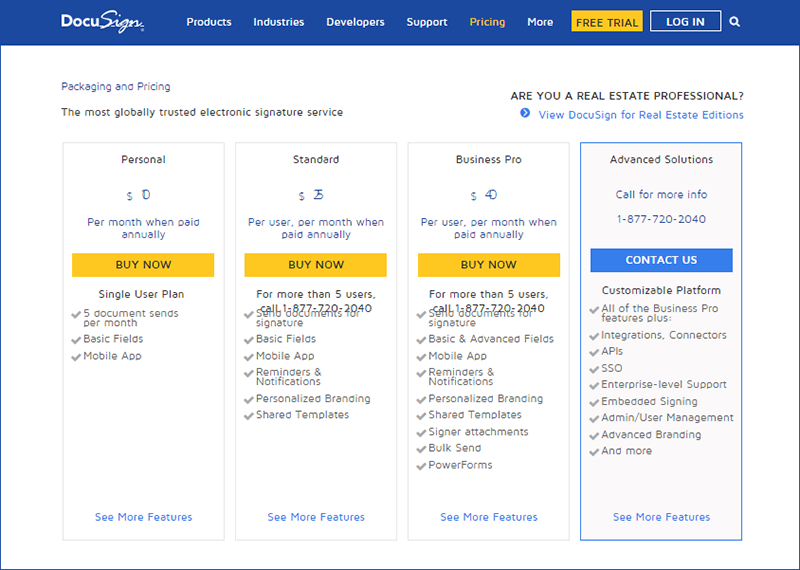This screenshot has width=800, height=570.
Task: Select the Advanced Solutions title
Action: [x=661, y=159]
